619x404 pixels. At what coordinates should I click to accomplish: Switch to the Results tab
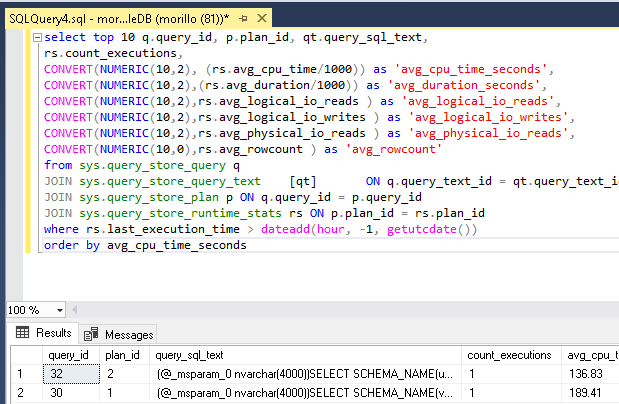click(x=43, y=333)
